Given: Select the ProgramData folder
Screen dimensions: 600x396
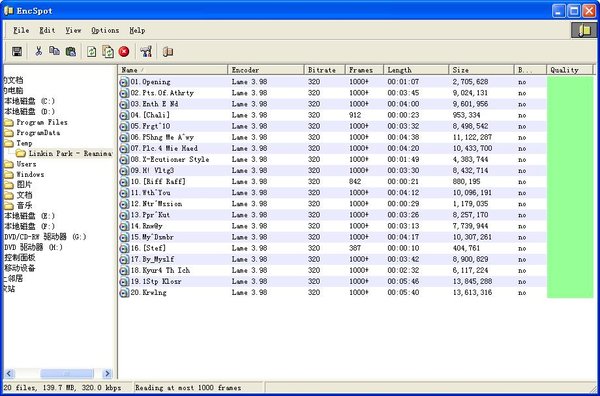Looking at the screenshot, I should [38, 133].
